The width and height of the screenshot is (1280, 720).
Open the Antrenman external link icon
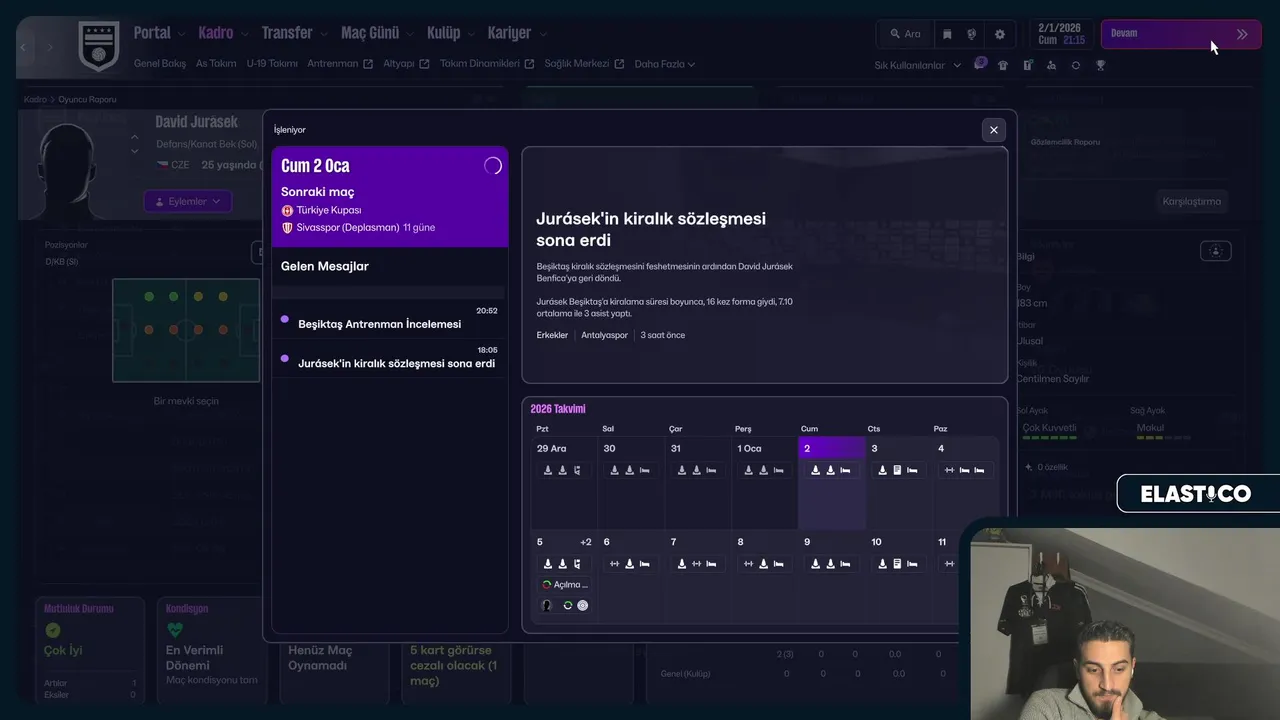[368, 64]
